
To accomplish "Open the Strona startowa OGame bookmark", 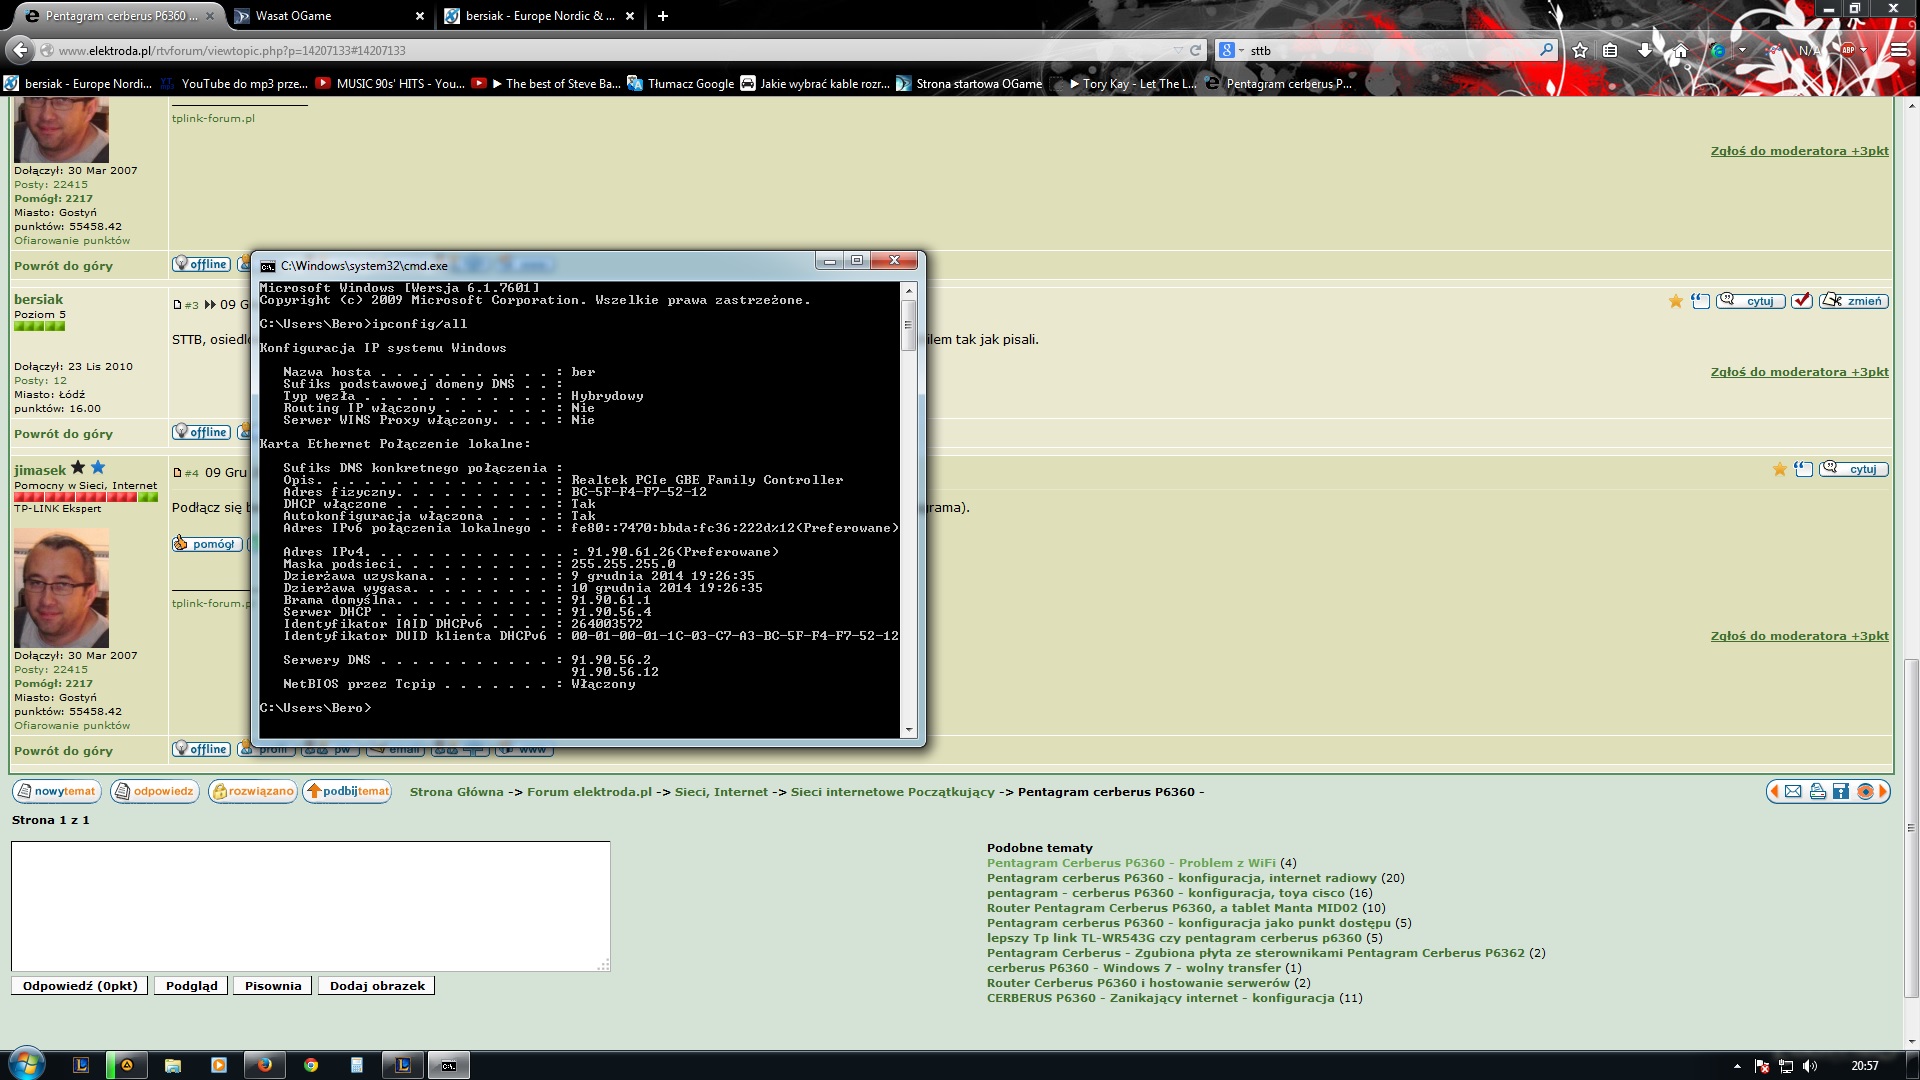I will (x=969, y=84).
